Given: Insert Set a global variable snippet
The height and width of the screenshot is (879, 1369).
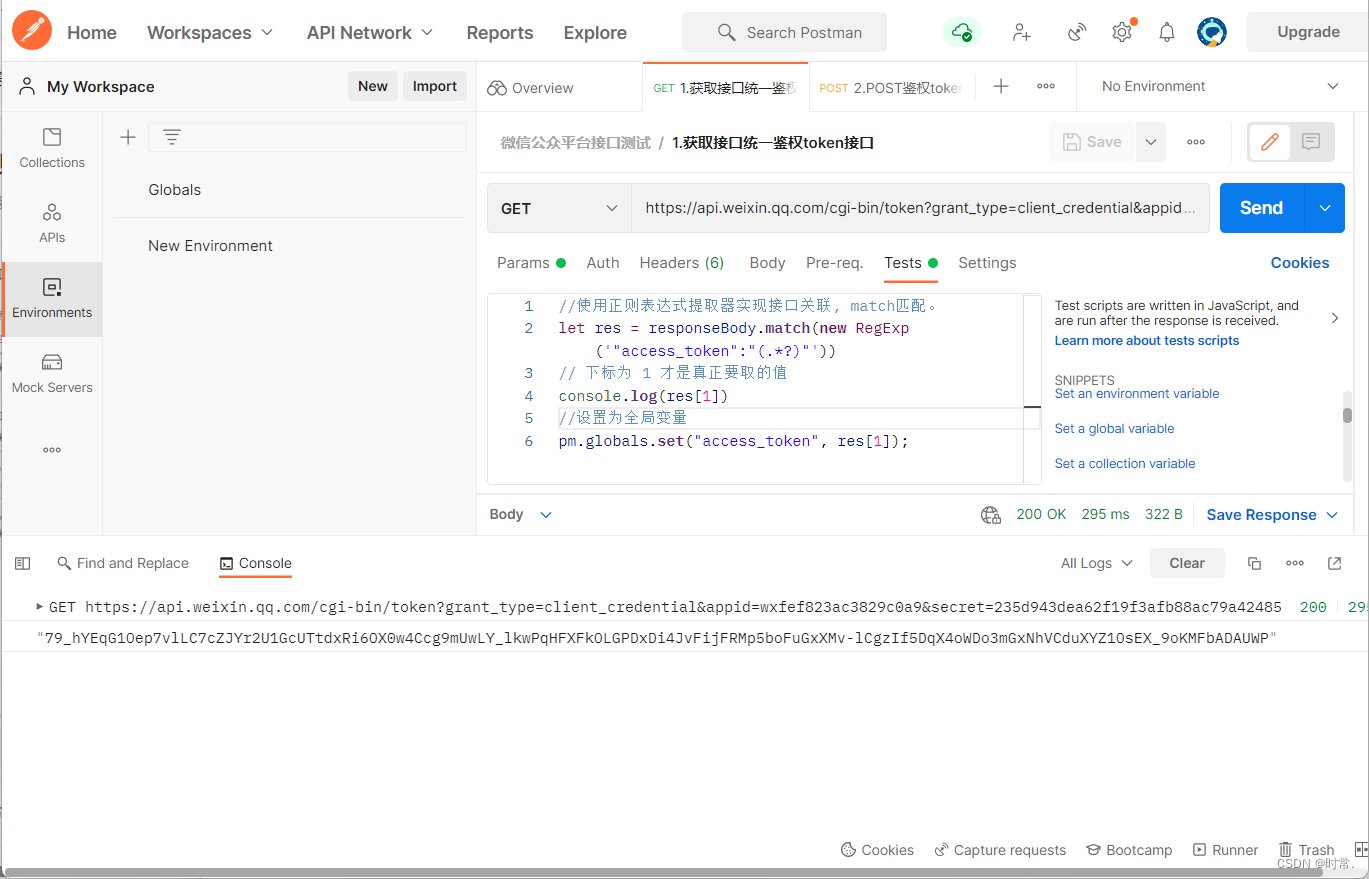Looking at the screenshot, I should (x=1115, y=429).
